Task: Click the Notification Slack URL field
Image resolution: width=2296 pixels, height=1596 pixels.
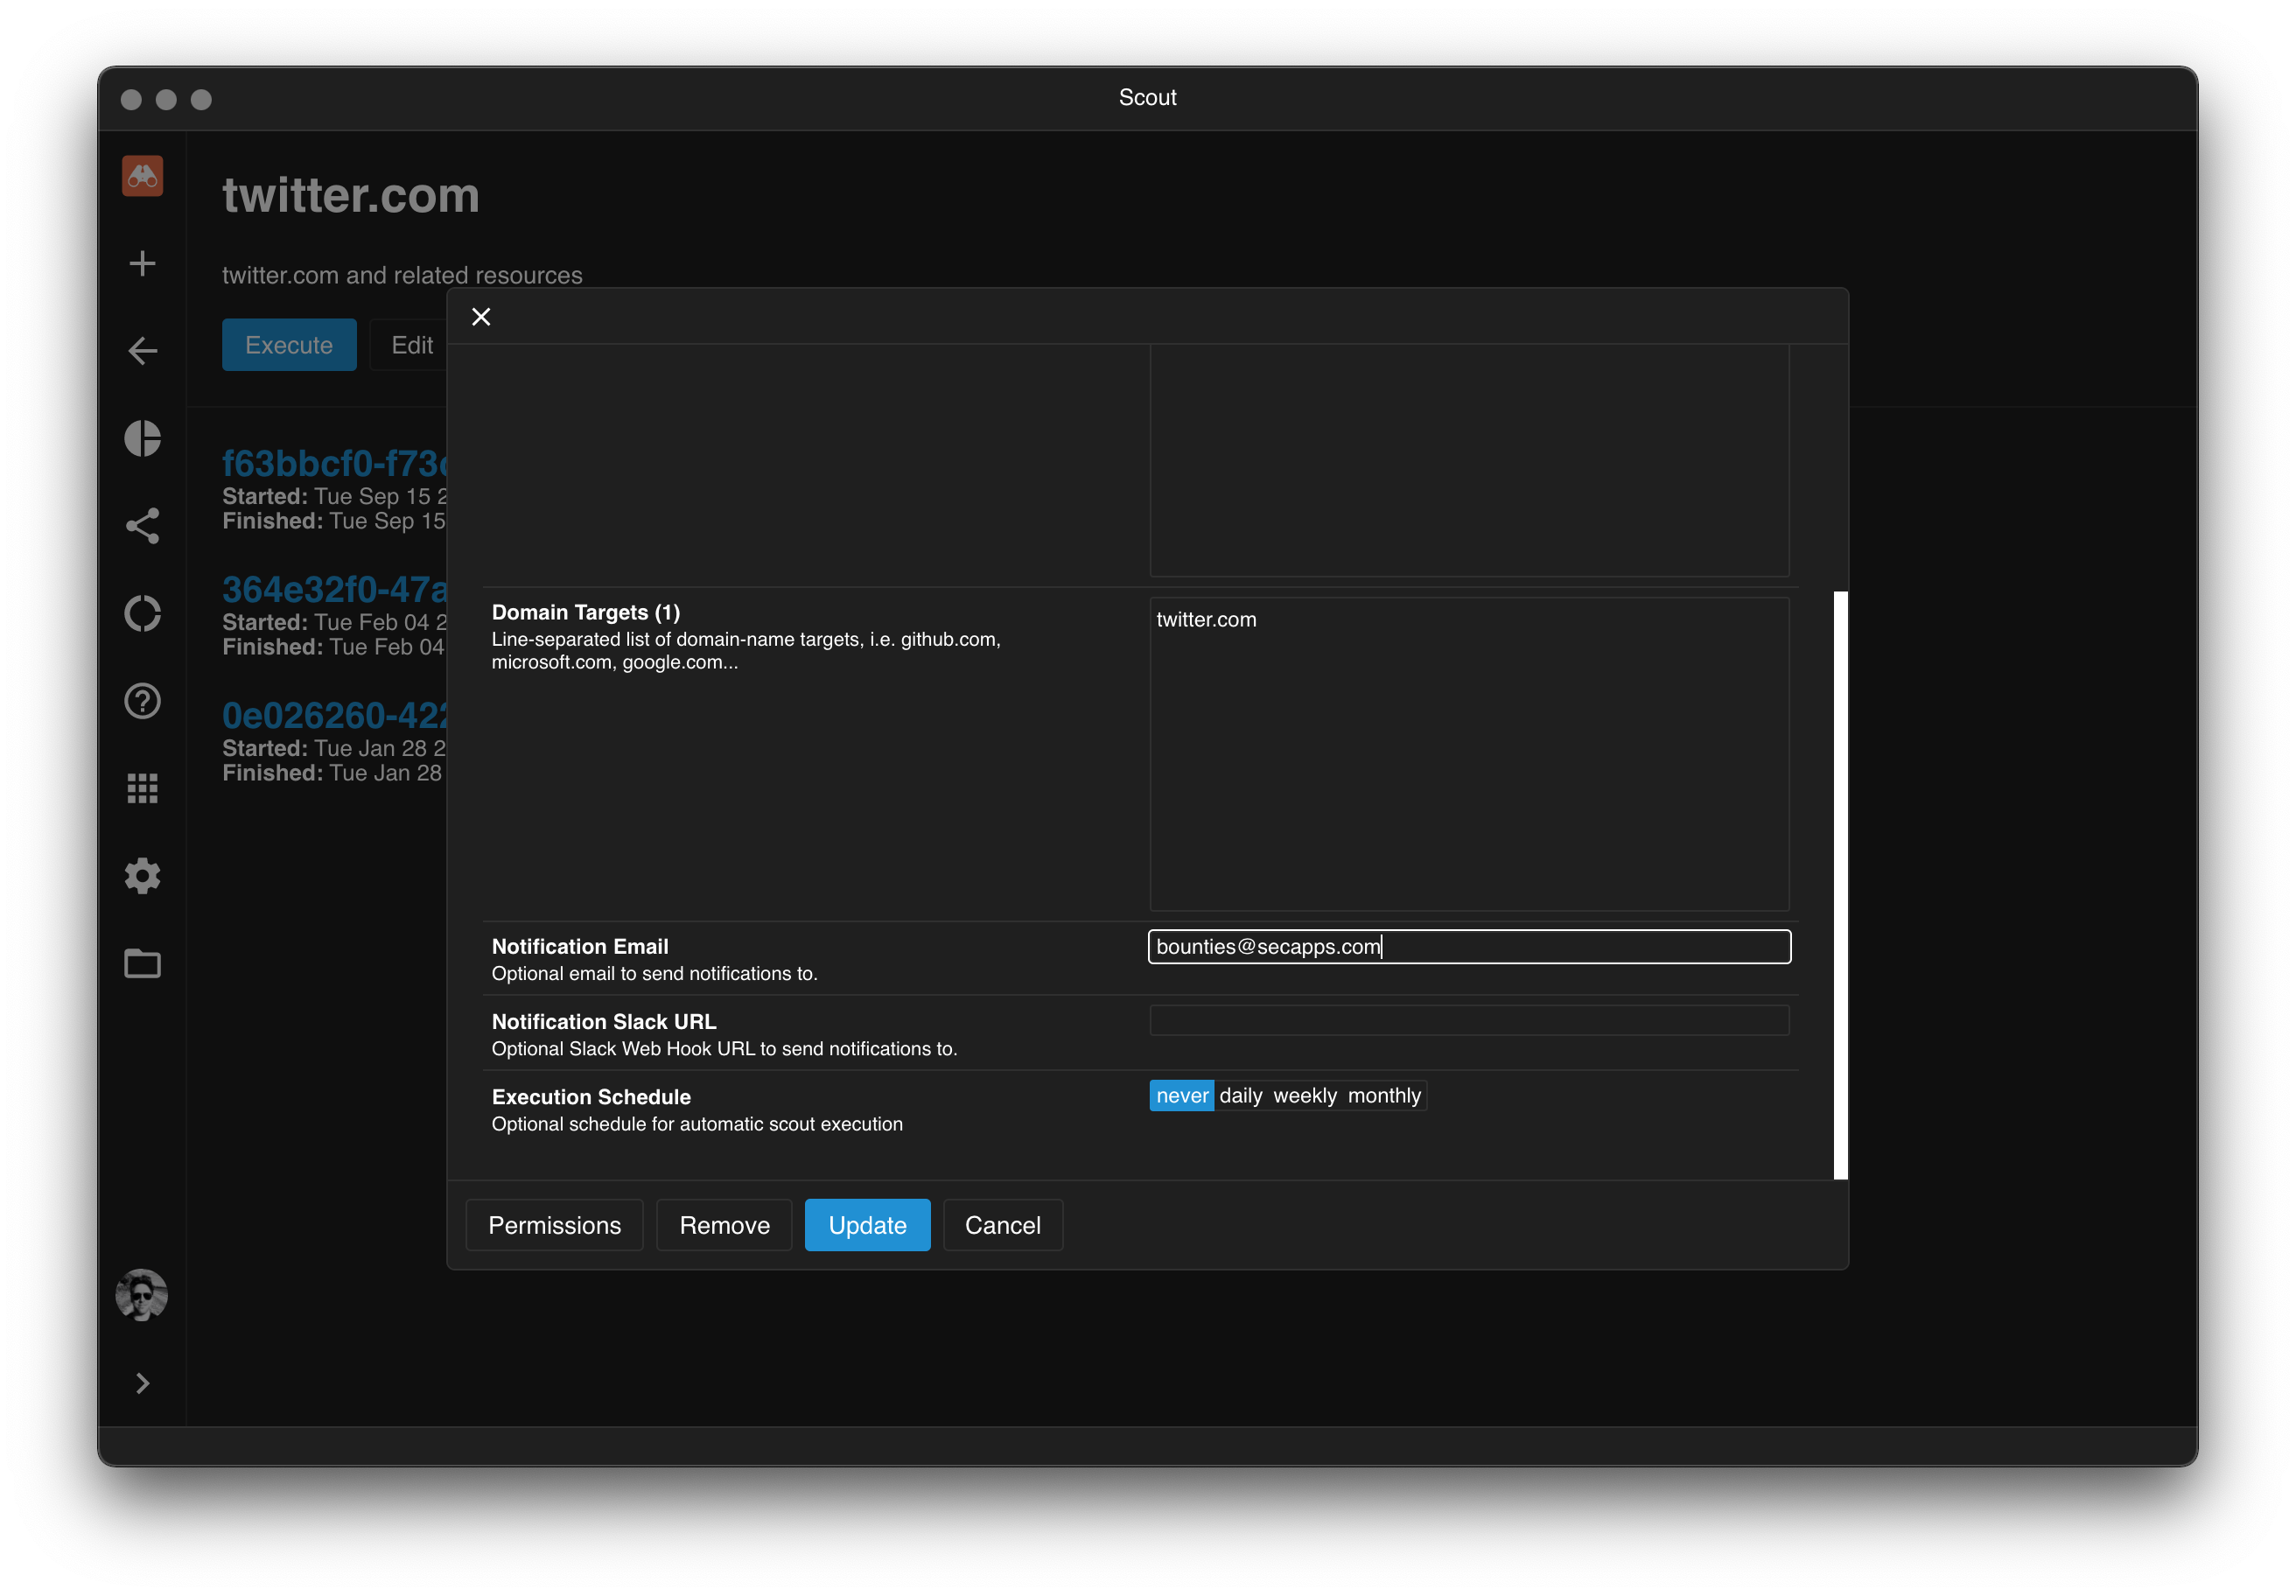Action: [1468, 1021]
